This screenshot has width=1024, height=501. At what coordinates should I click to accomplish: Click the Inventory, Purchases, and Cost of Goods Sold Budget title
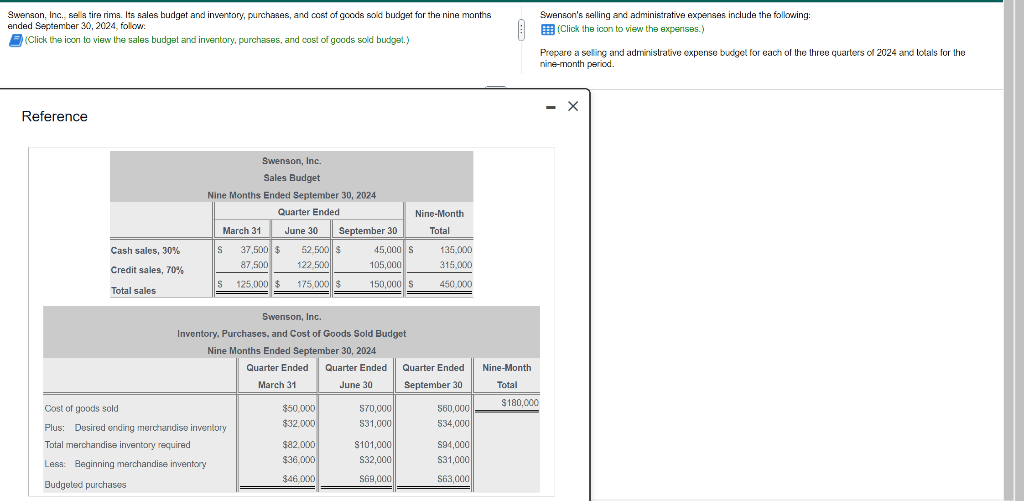[x=292, y=333]
